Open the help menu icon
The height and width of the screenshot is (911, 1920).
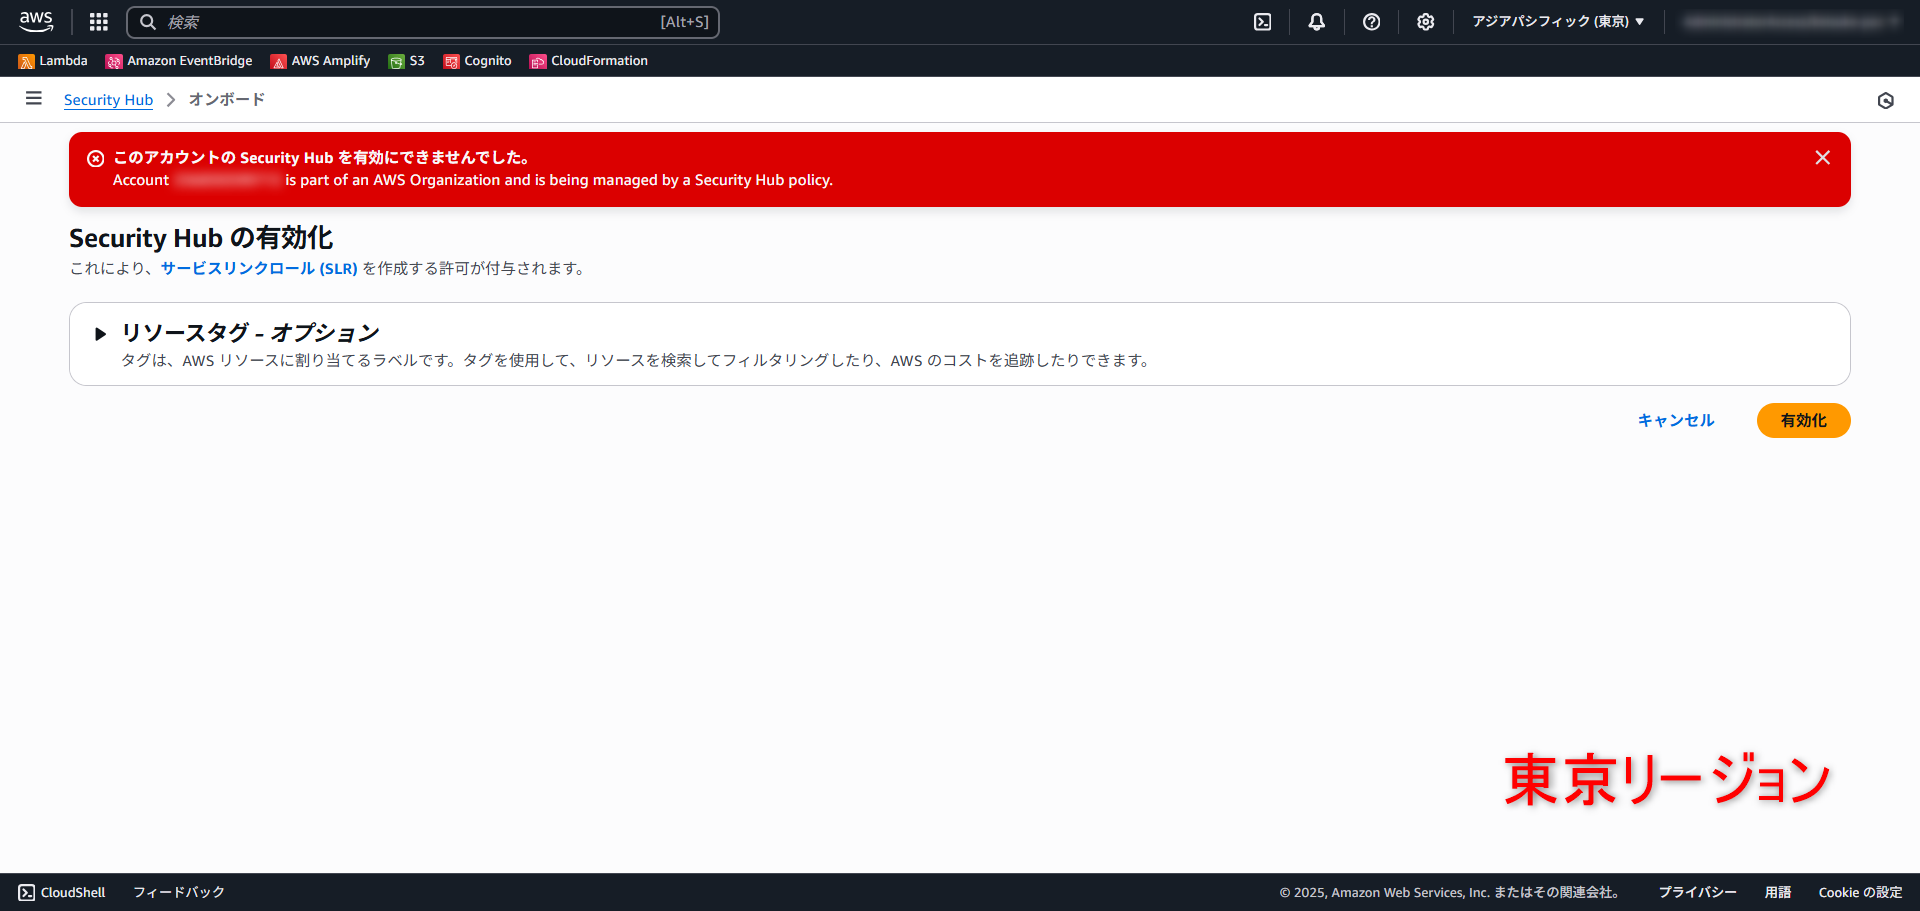[1371, 21]
